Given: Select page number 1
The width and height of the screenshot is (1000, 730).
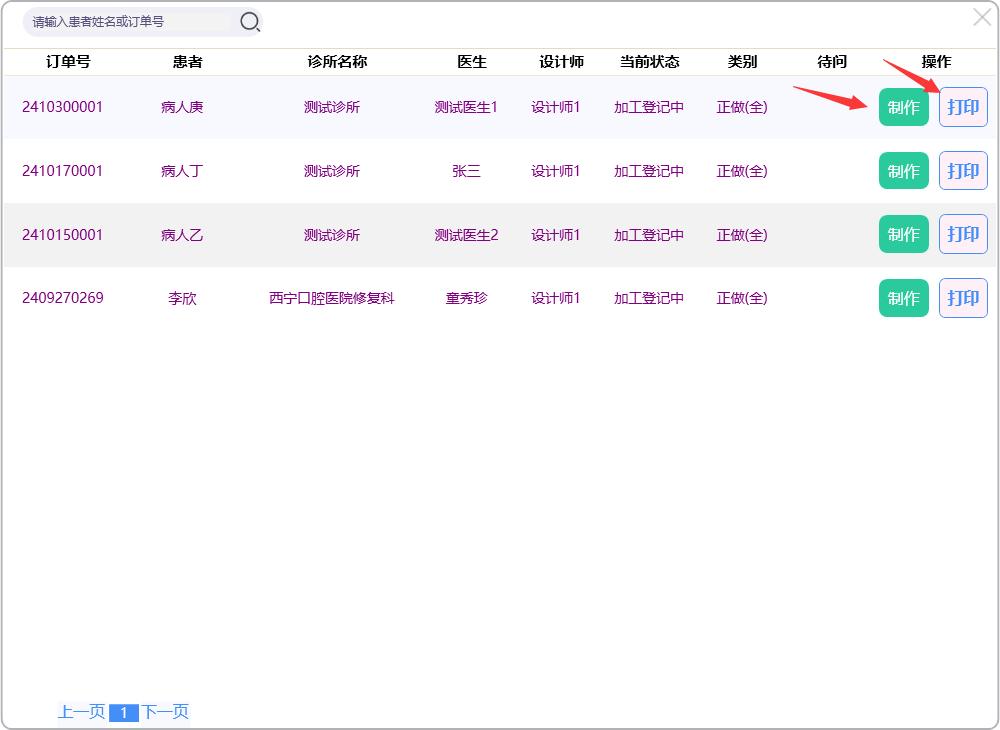Looking at the screenshot, I should [x=123, y=713].
